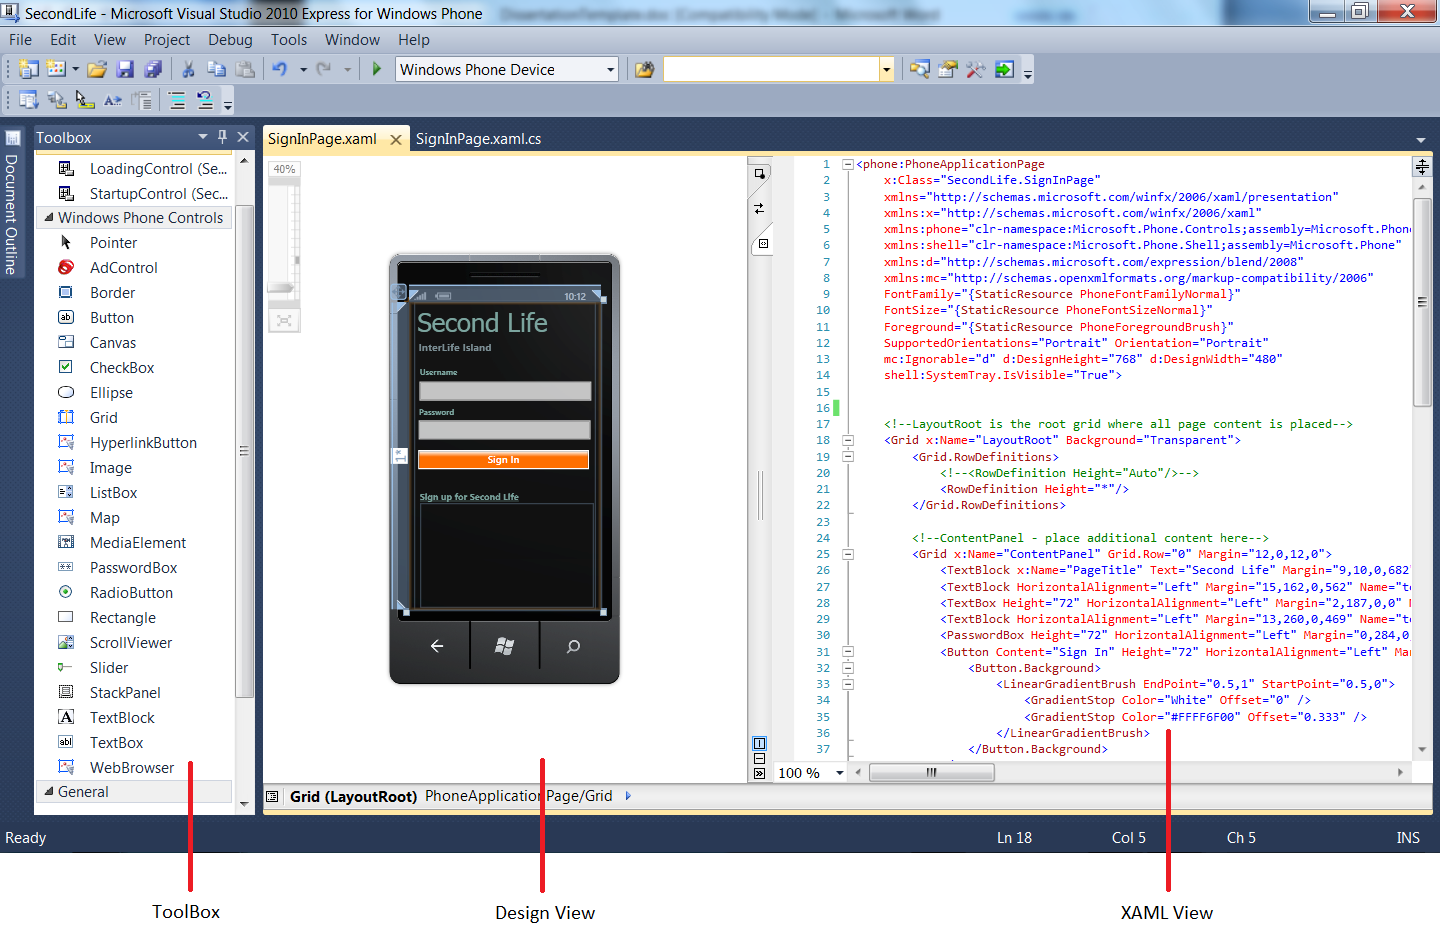Click Fit to screen icon below zoom slider

pyautogui.click(x=284, y=320)
